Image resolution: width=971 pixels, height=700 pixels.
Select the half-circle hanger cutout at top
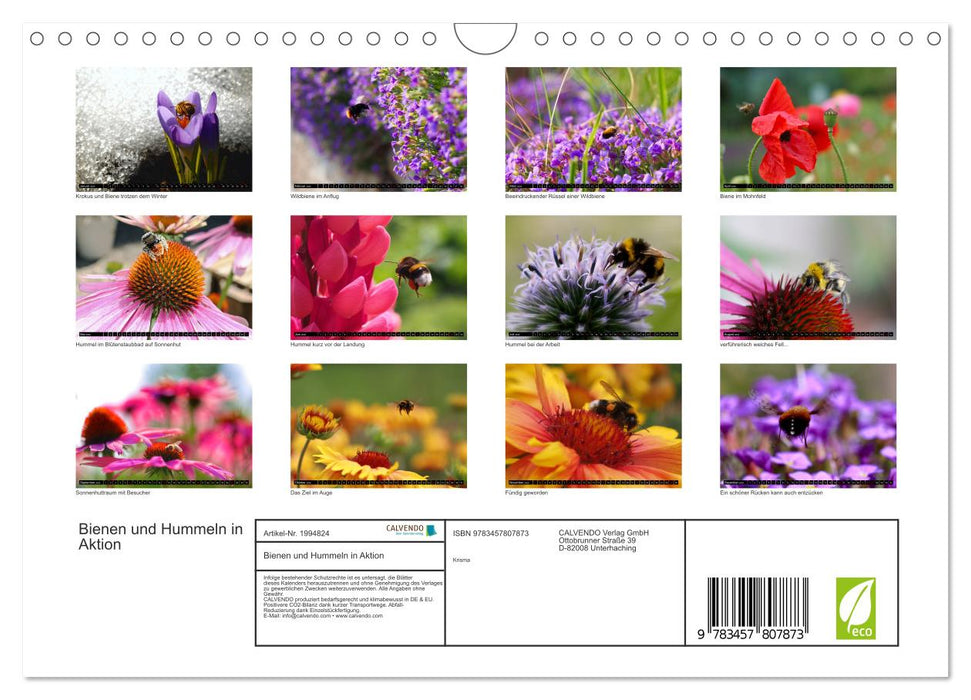(x=487, y=33)
